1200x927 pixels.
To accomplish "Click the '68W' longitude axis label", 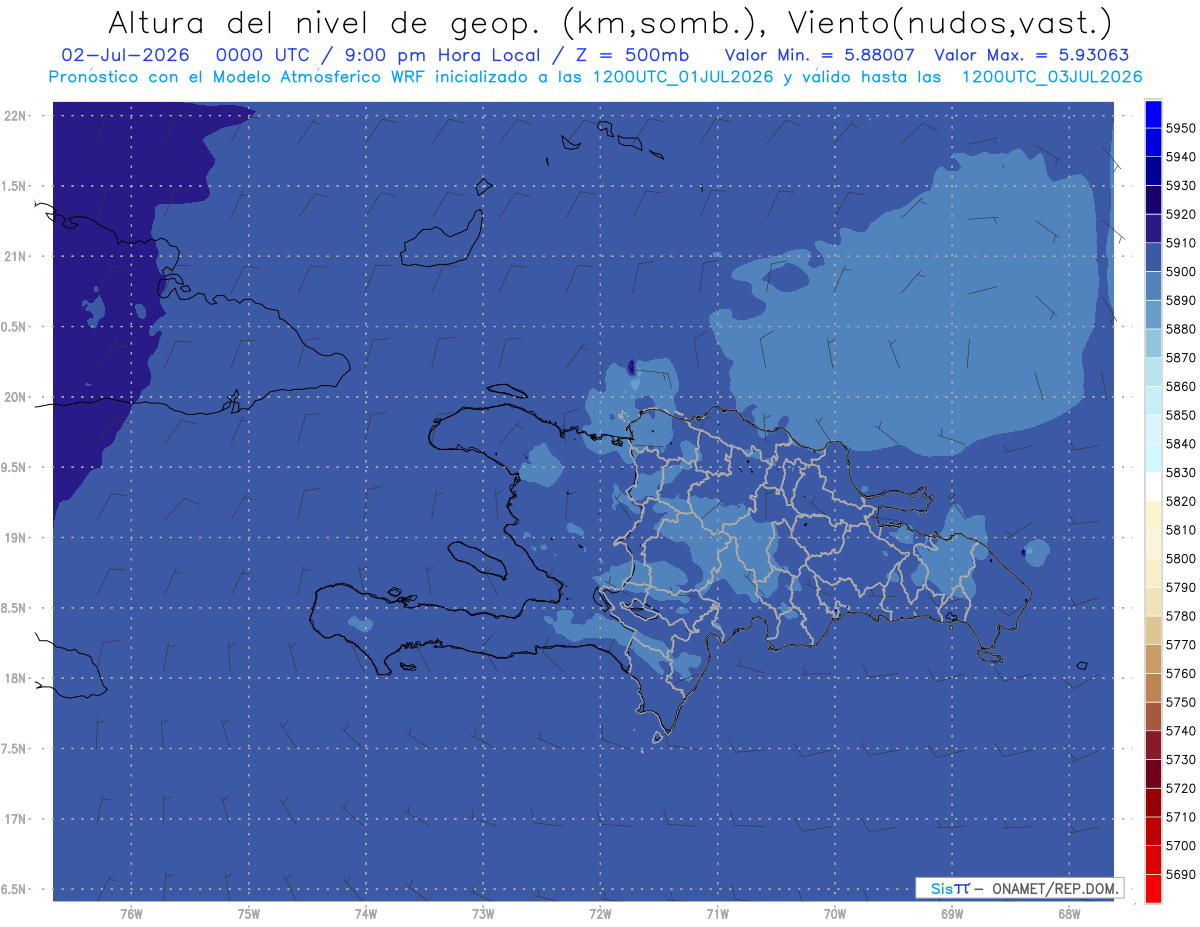I will (x=1069, y=913).
